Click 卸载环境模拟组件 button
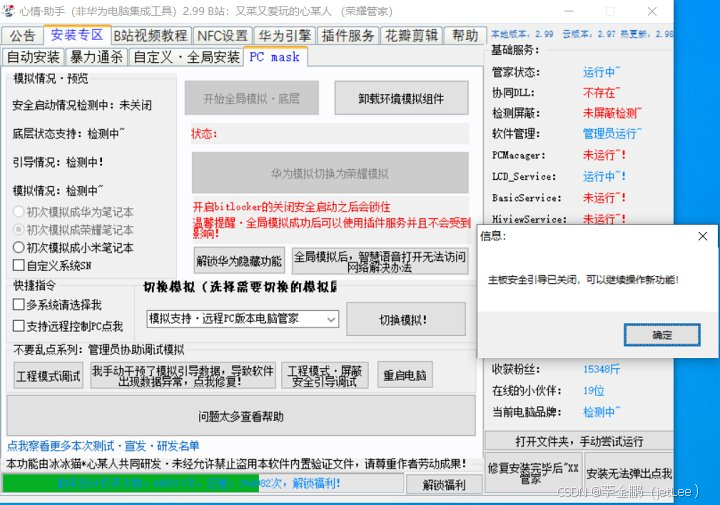The width and height of the screenshot is (720, 505). (401, 98)
